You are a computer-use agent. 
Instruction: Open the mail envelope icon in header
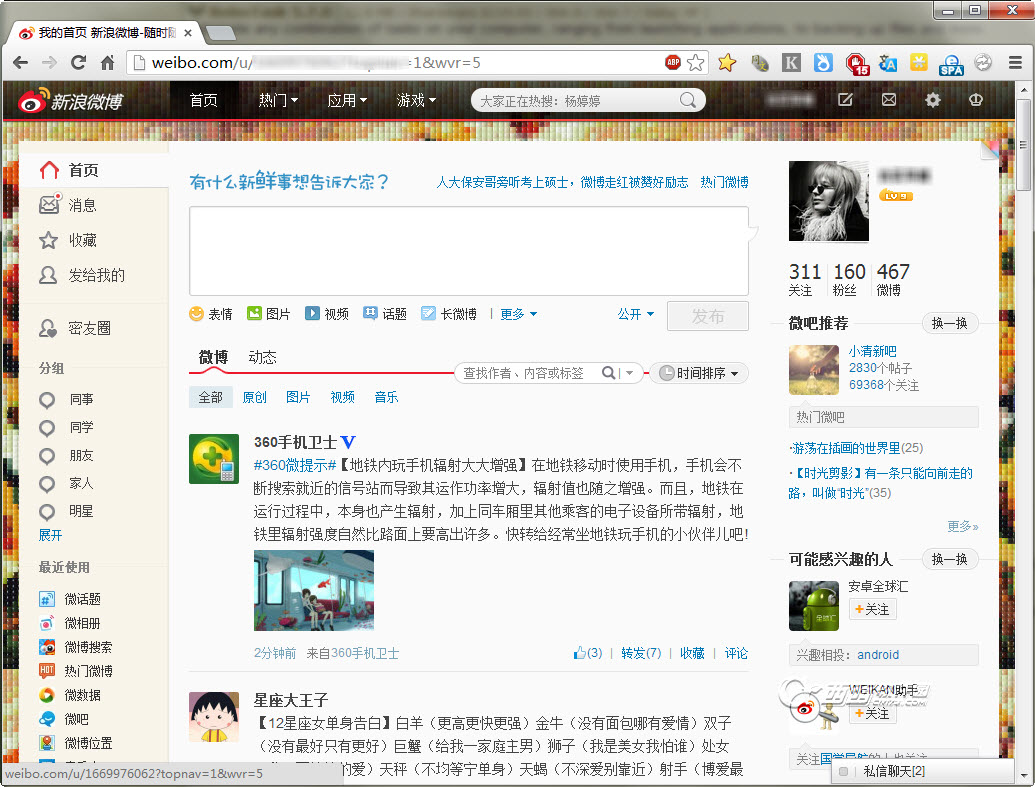[x=888, y=100]
